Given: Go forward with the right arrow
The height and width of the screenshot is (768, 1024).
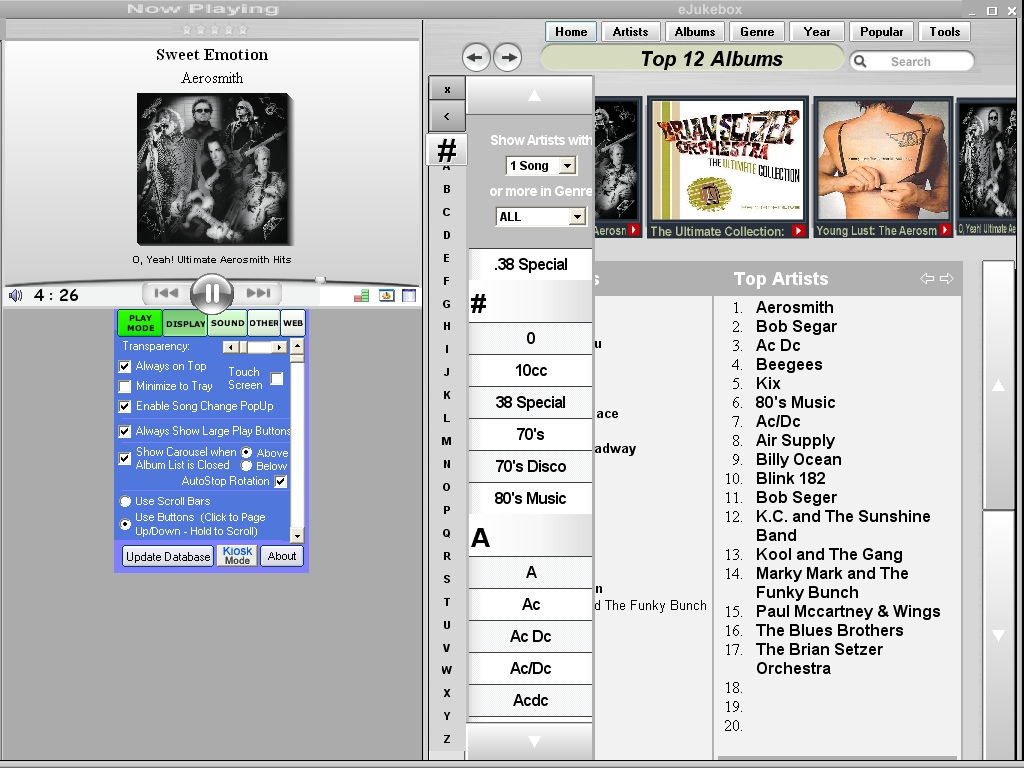Looking at the screenshot, I should [507, 57].
